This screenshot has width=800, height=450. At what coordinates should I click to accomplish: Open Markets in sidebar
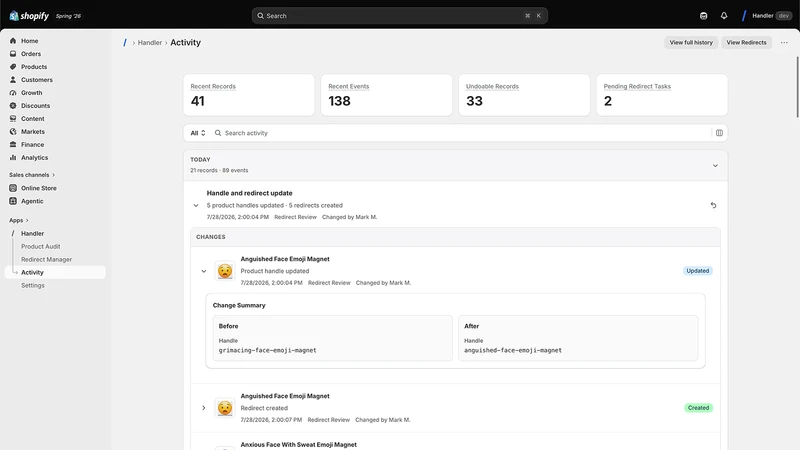(x=55, y=132)
